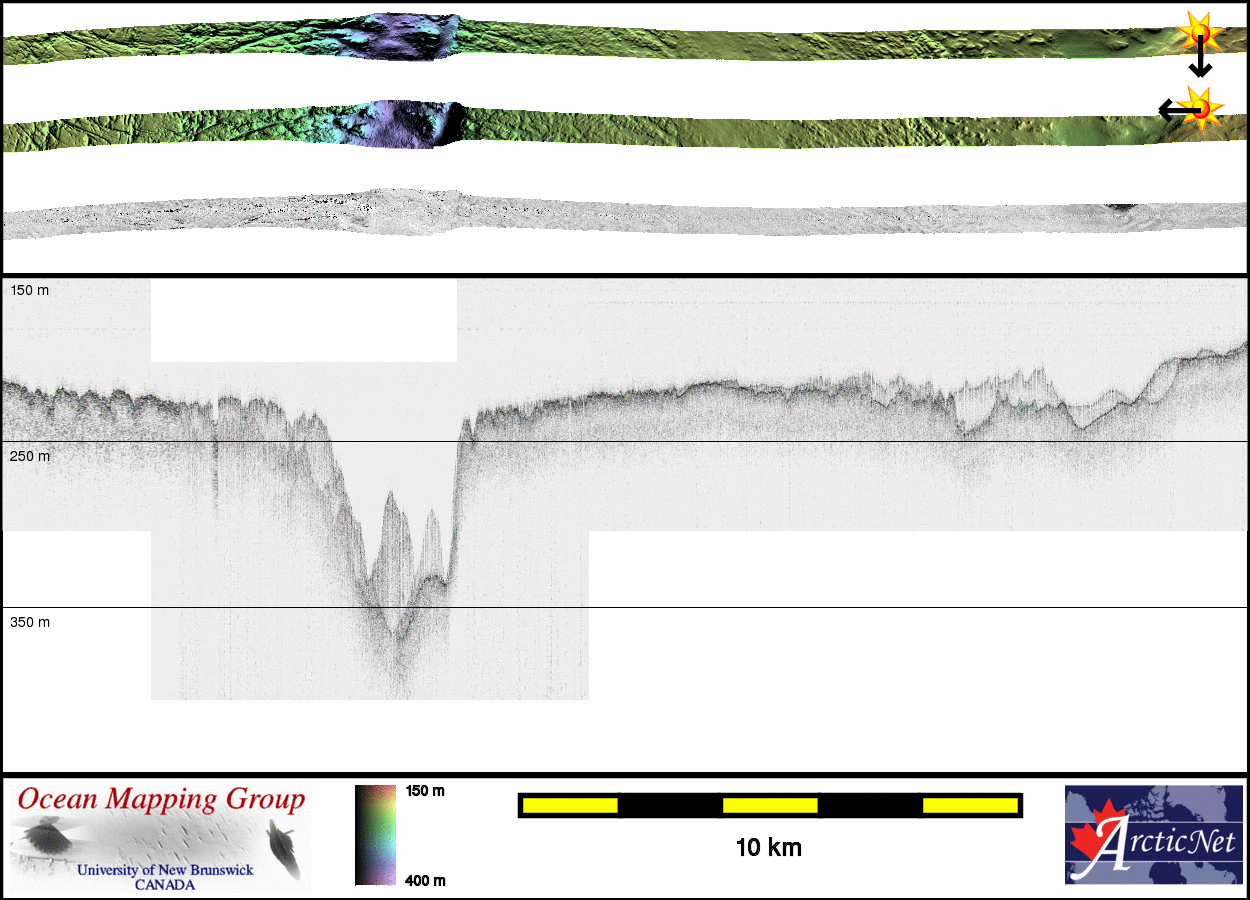This screenshot has width=1250, height=900.
Task: Select University of New Brunswick text
Action: tap(165, 870)
